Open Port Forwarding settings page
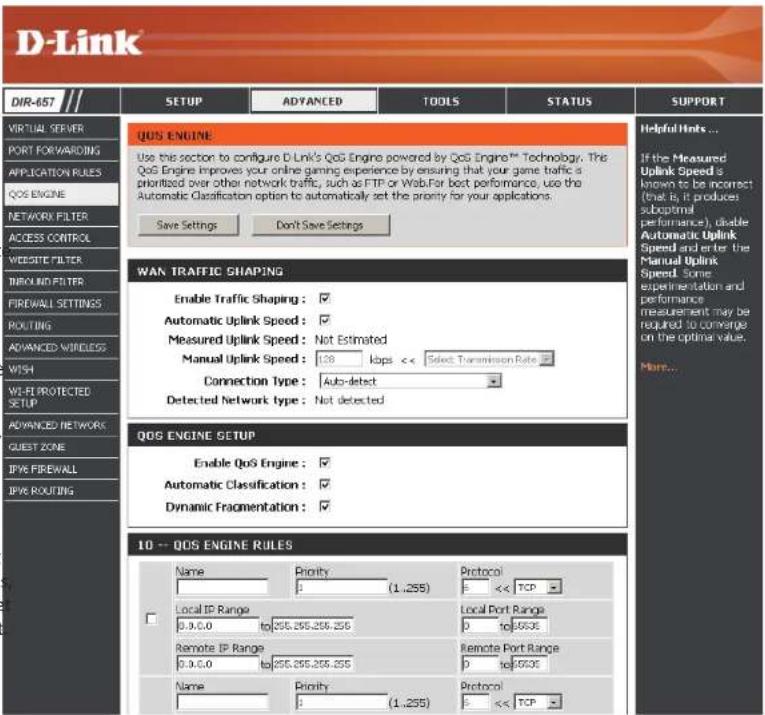The width and height of the screenshot is (765, 715). tap(60, 150)
